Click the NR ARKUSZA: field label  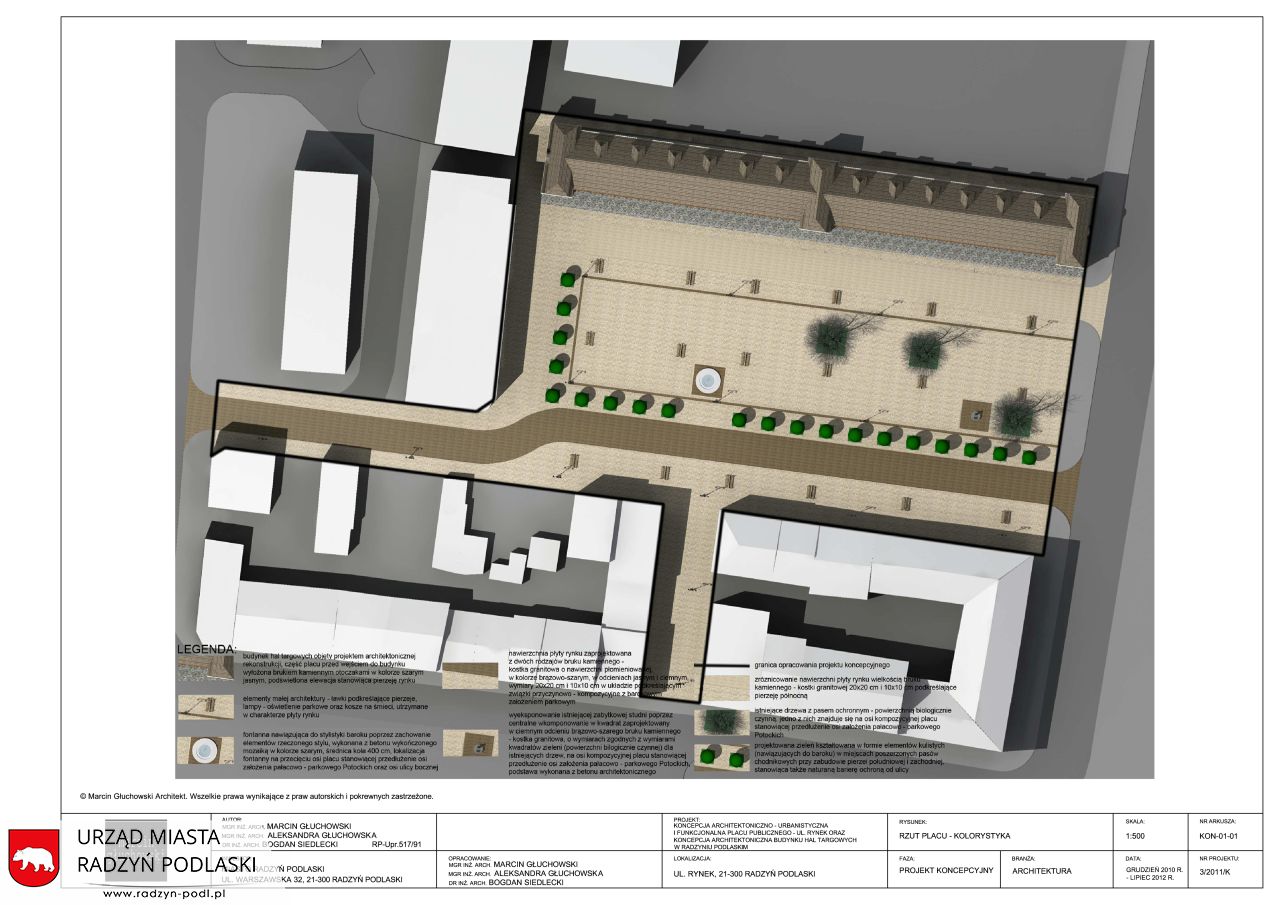coord(1217,821)
